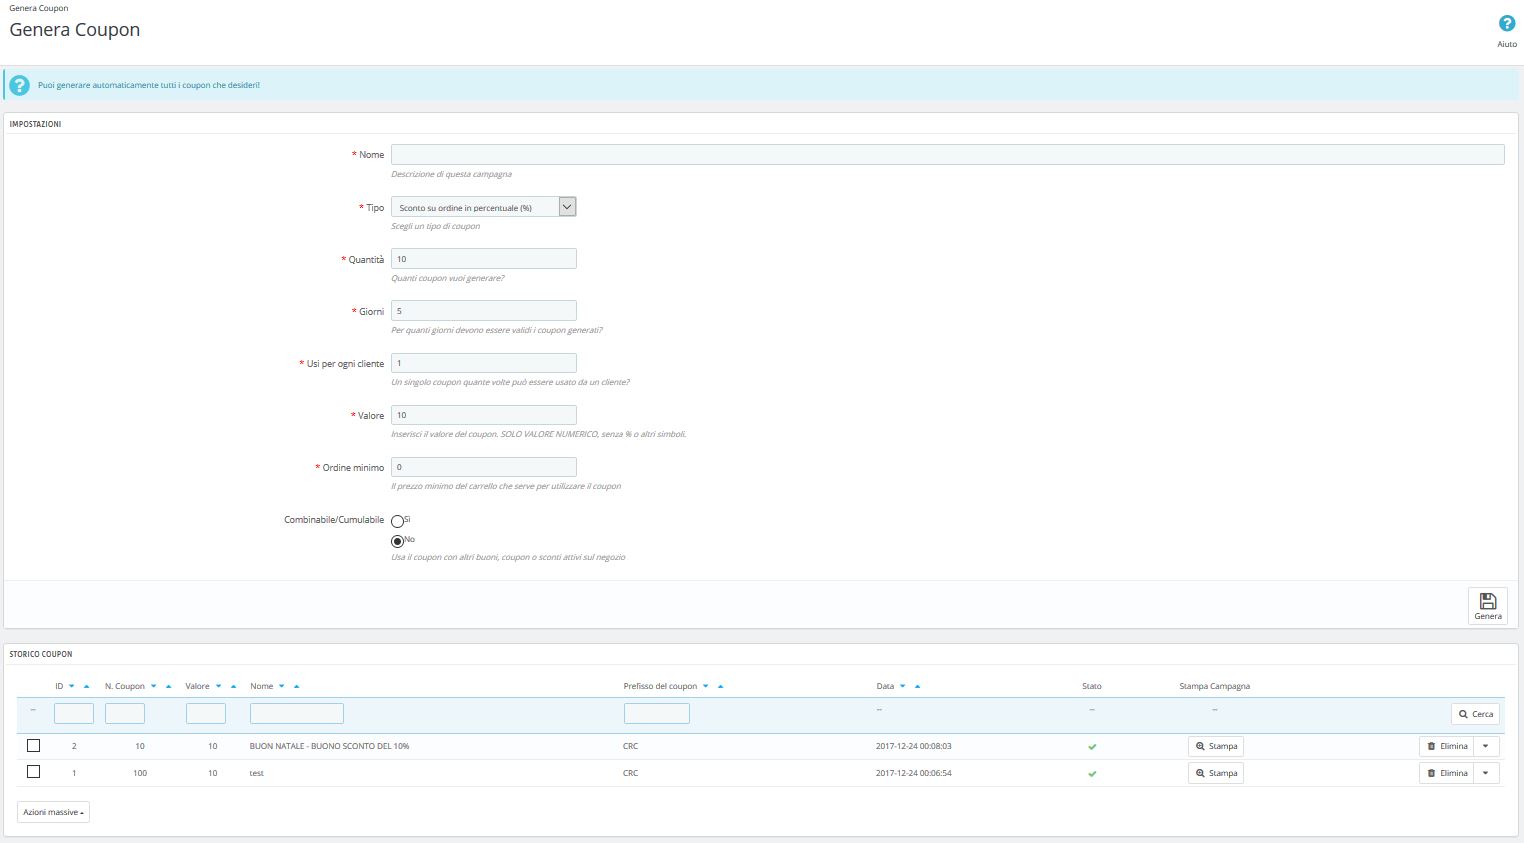
Task: Click the down sort arrow for ID column
Action: [72, 686]
